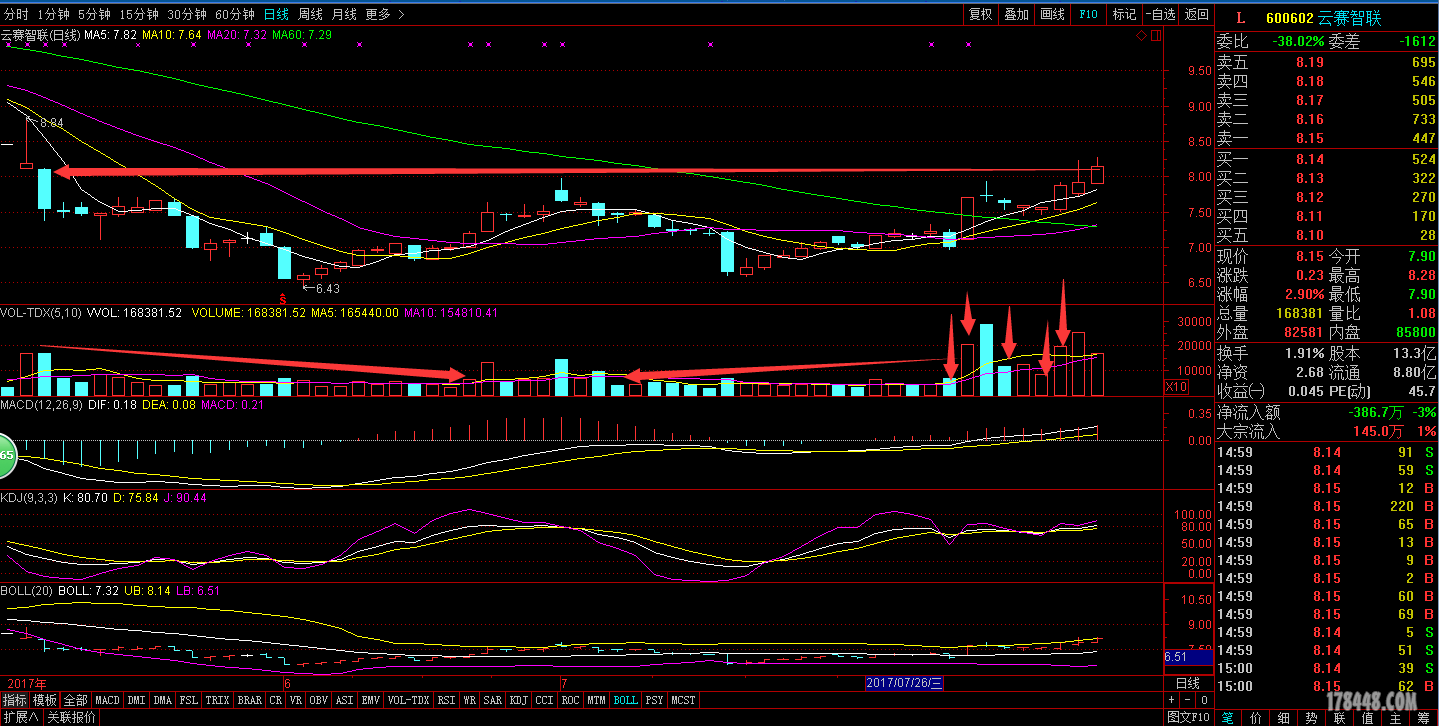1439x726 pixels.
Task: Select the TRIX indicator tab
Action: (x=217, y=700)
